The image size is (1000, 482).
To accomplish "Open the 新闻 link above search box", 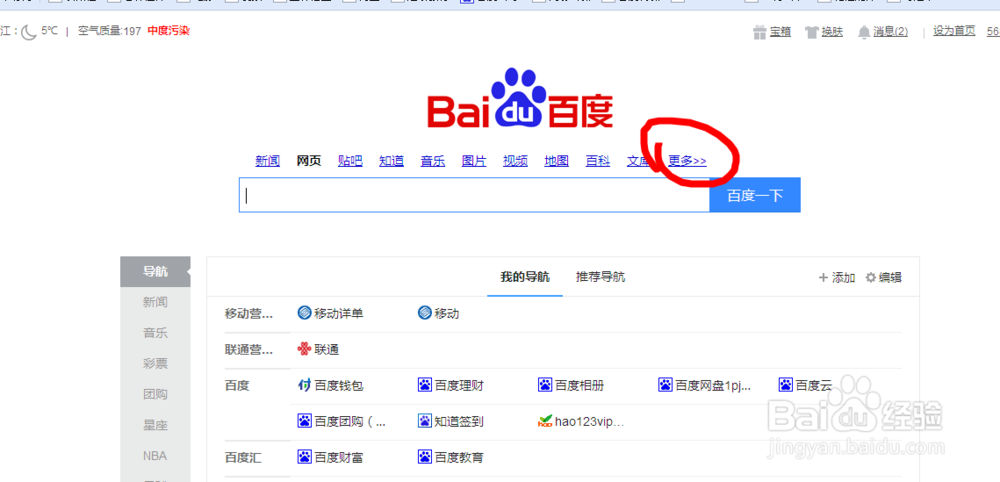I will click(268, 161).
